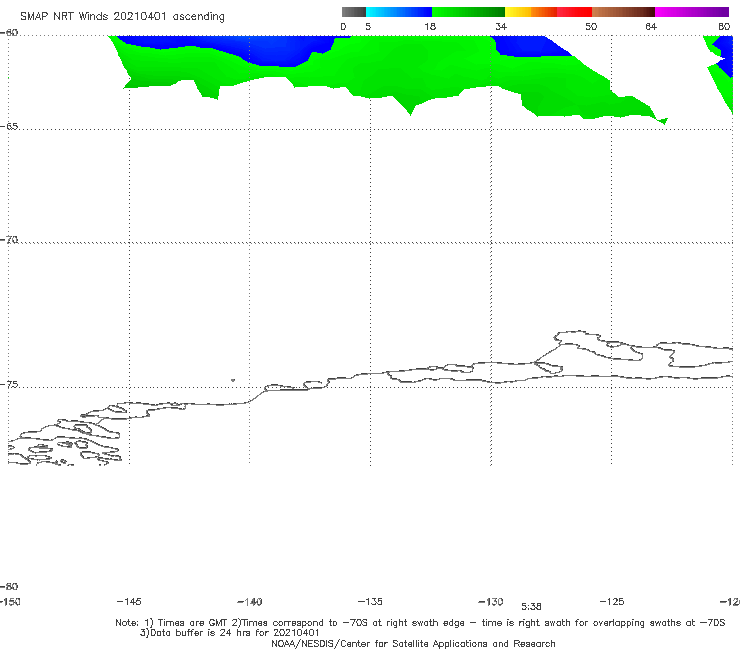
Task: Click the color scale label '18'
Action: [x=430, y=26]
